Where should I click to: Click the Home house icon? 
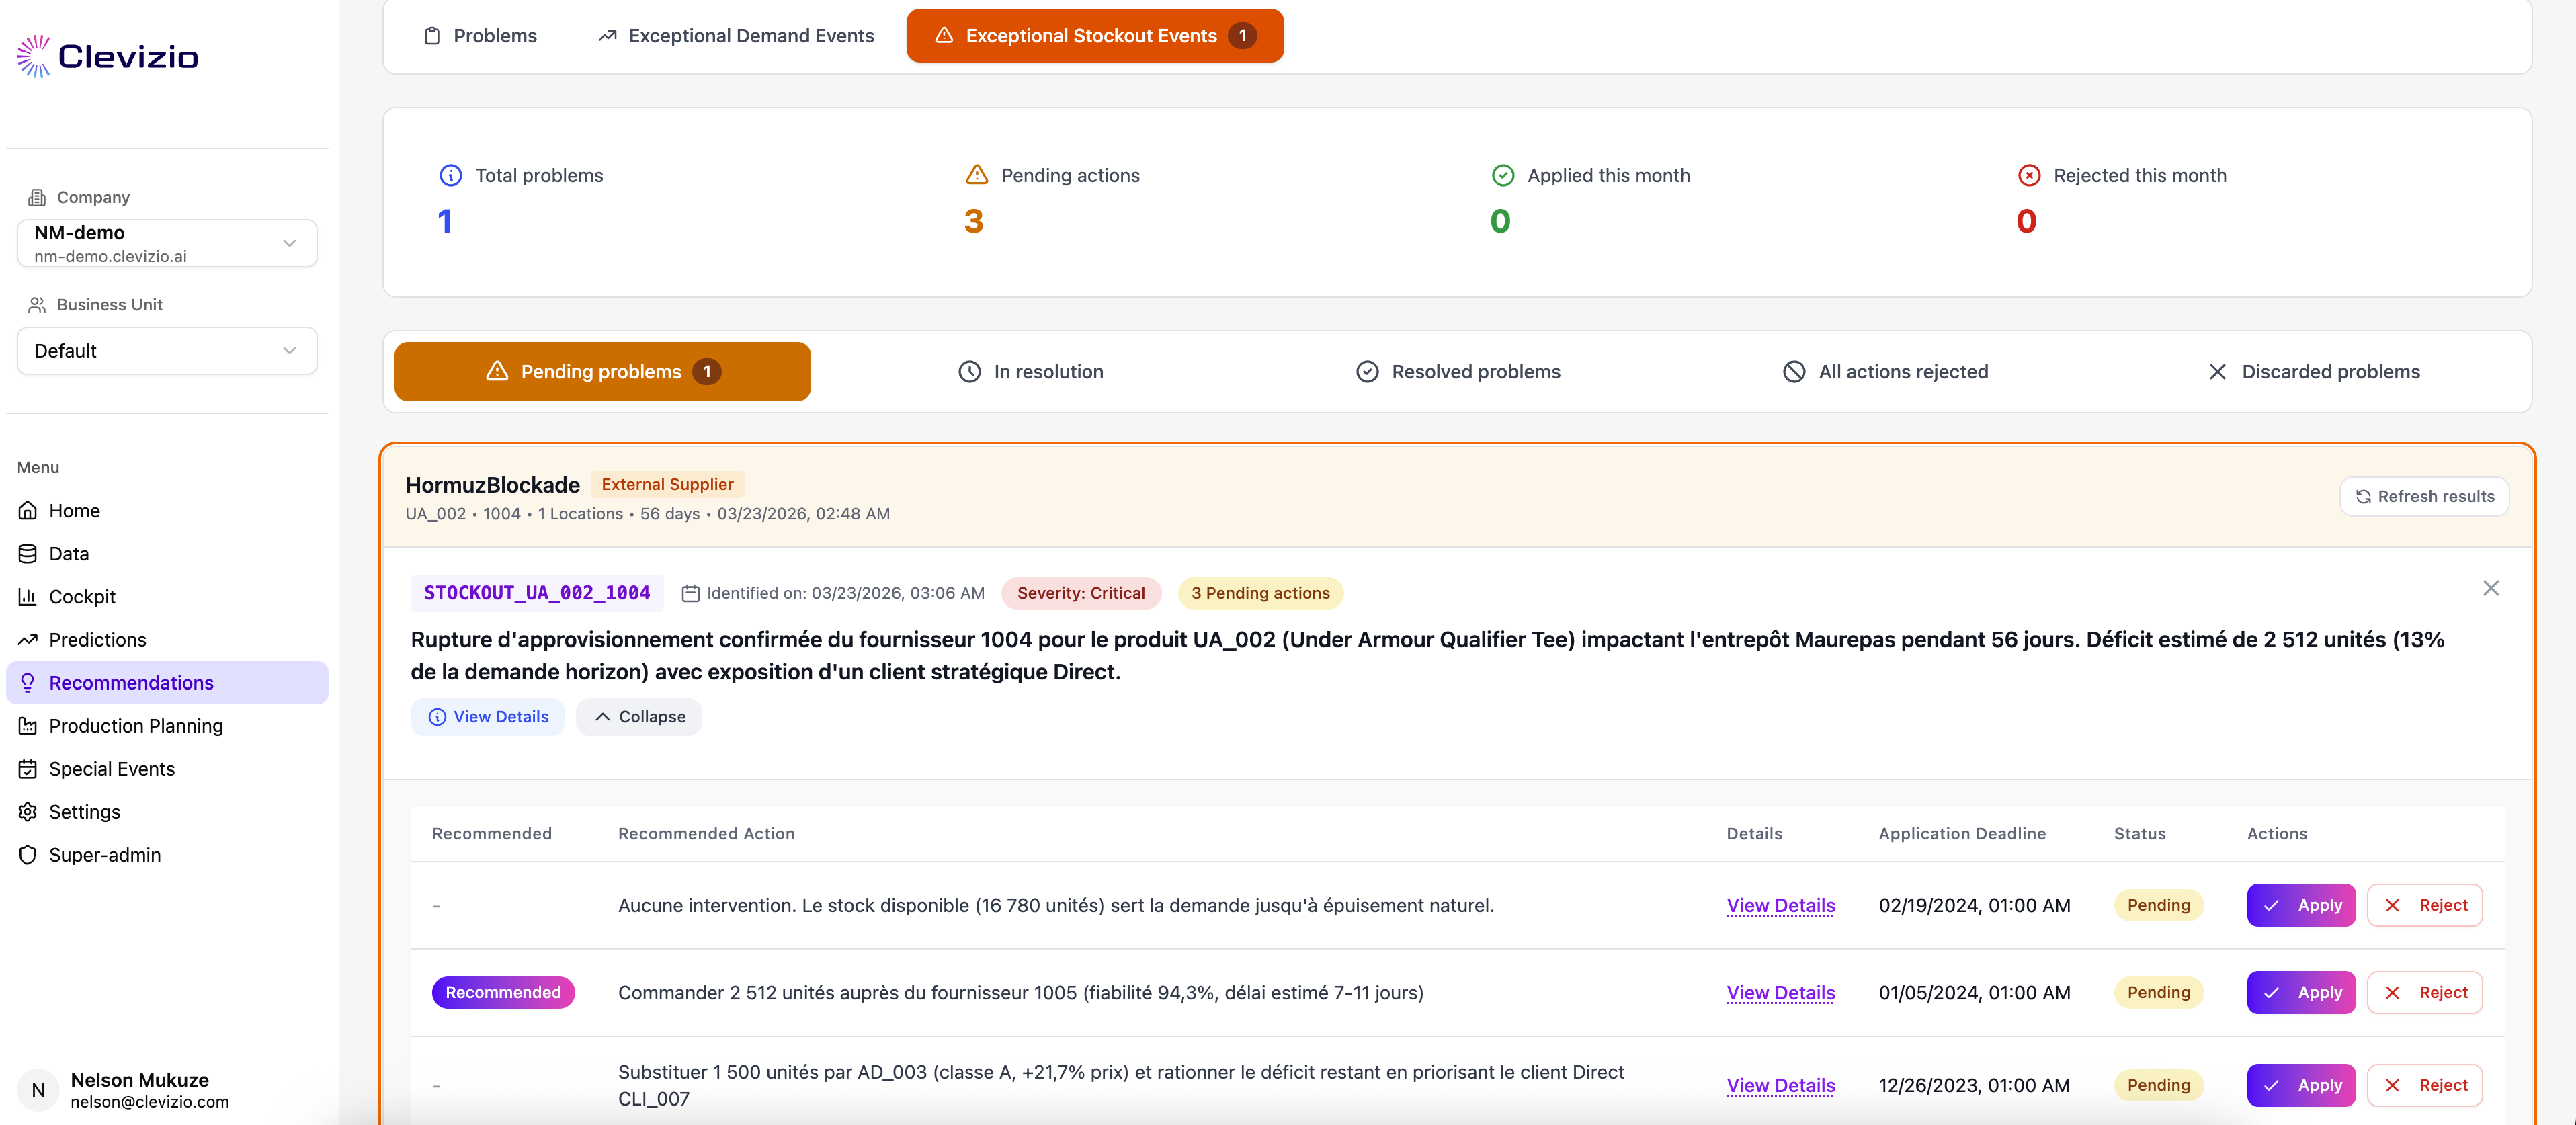point(28,511)
